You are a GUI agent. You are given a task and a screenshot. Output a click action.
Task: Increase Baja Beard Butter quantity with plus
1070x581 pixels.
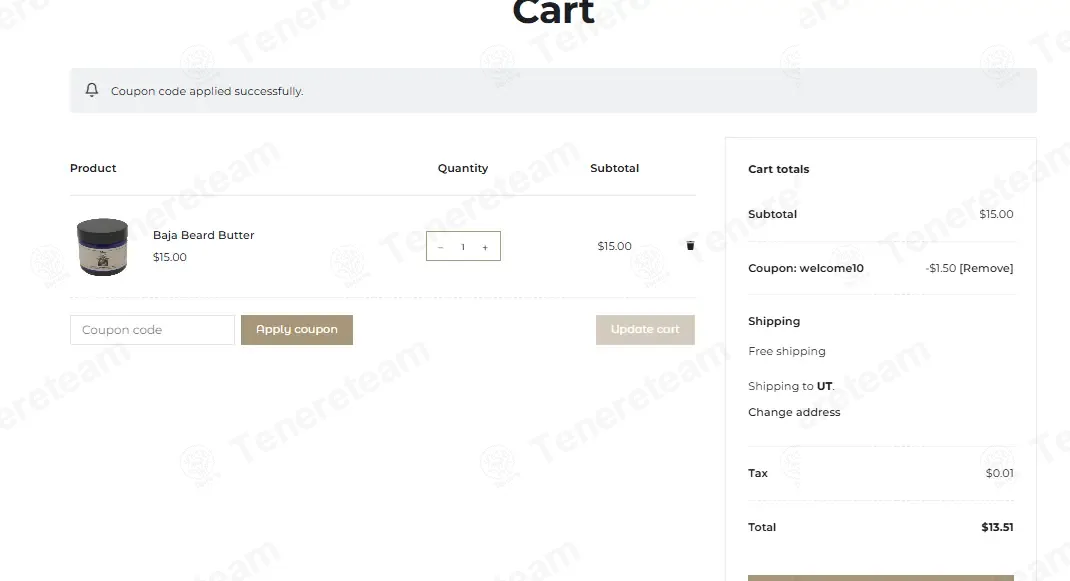(x=485, y=247)
